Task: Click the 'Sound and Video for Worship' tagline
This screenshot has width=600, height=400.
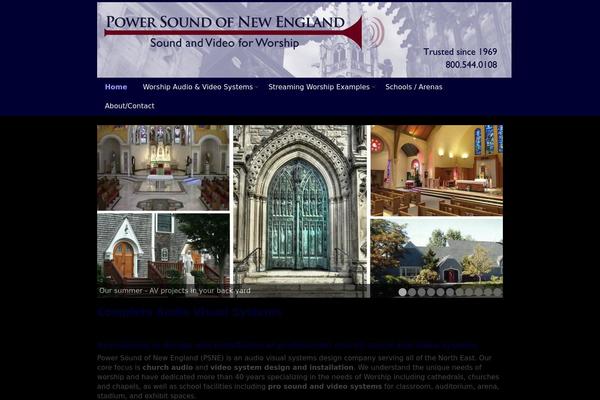Action: pyautogui.click(x=224, y=43)
